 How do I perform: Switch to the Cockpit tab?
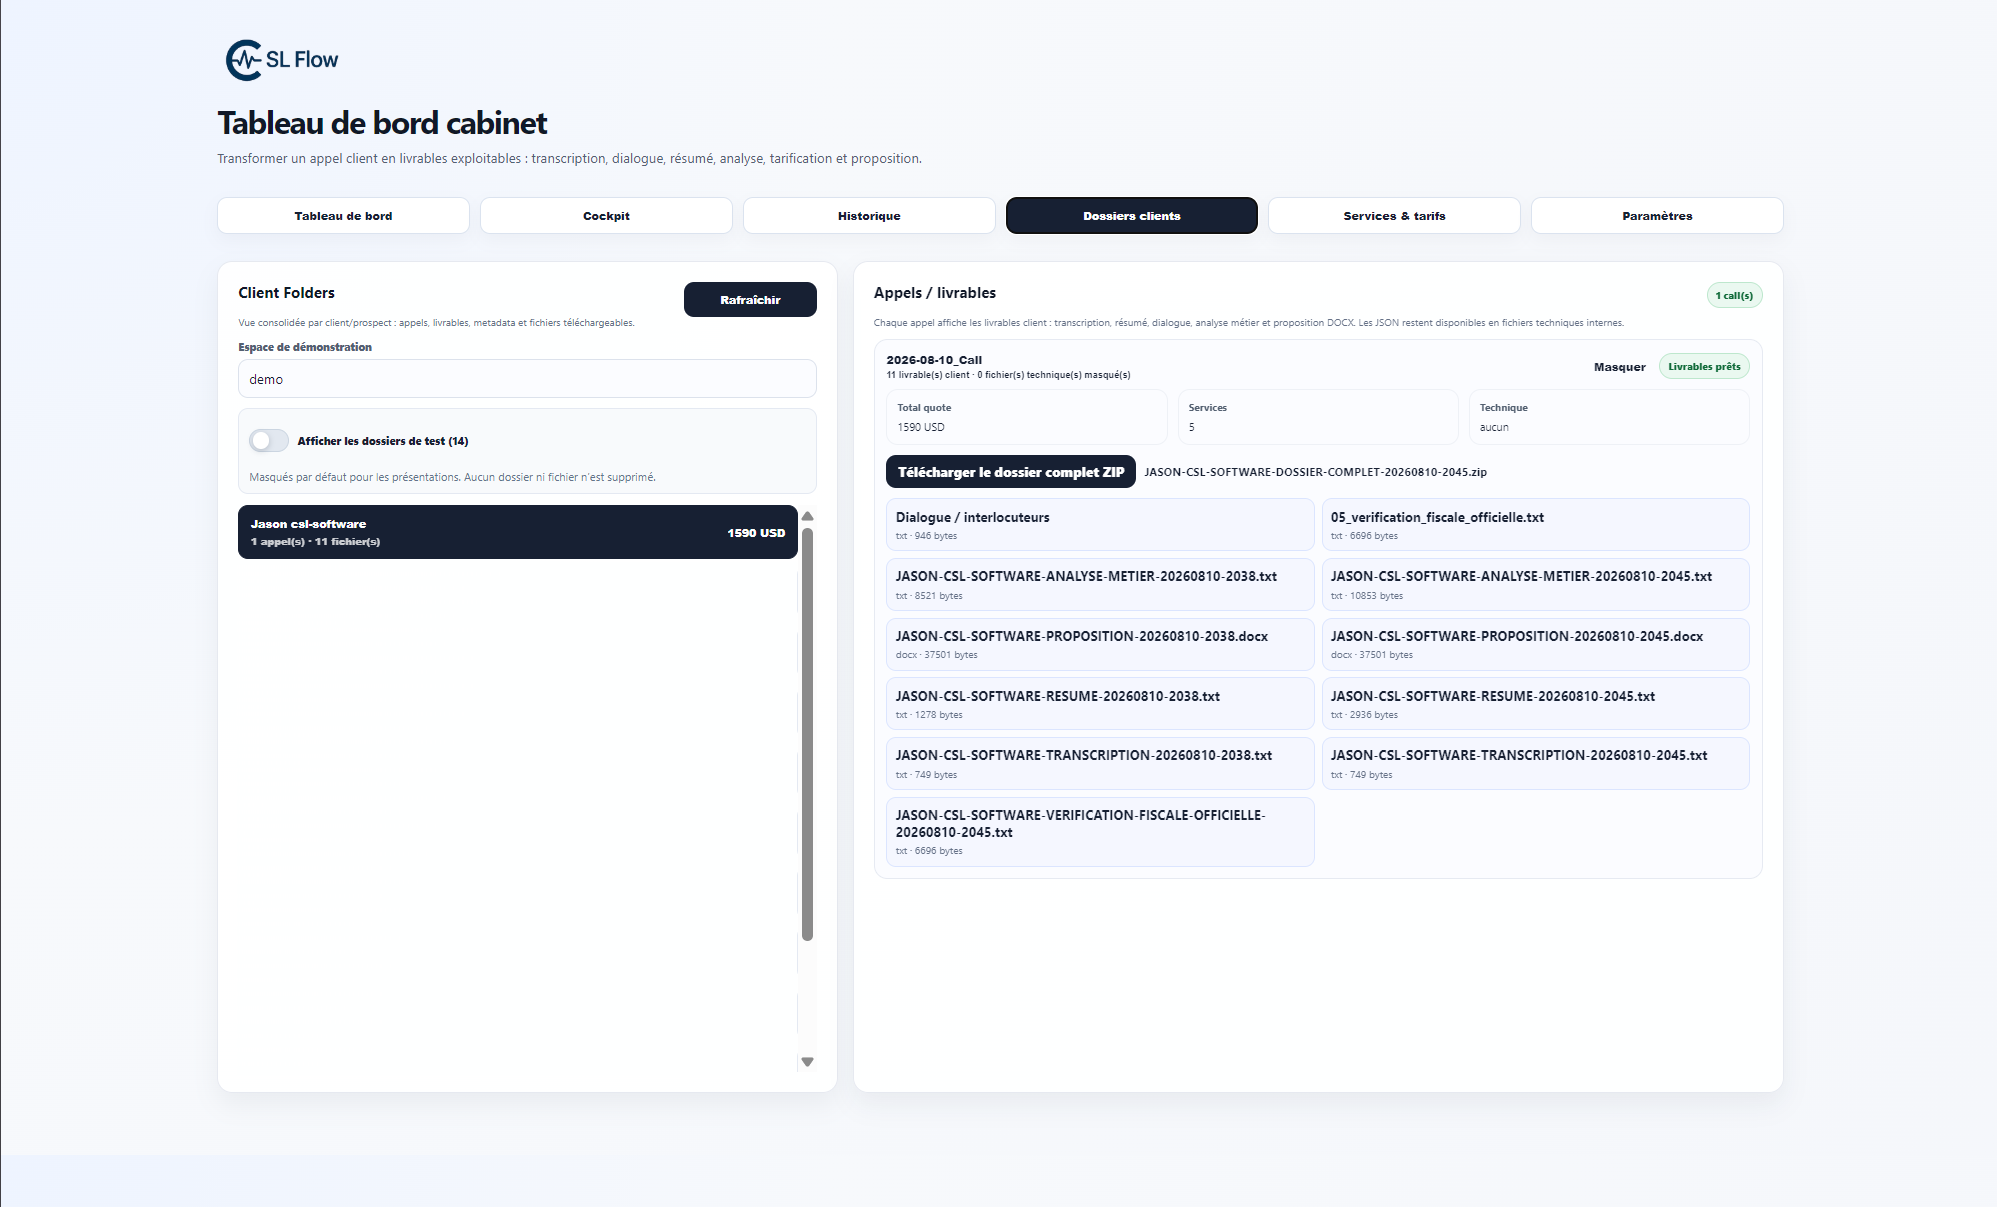[x=606, y=216]
